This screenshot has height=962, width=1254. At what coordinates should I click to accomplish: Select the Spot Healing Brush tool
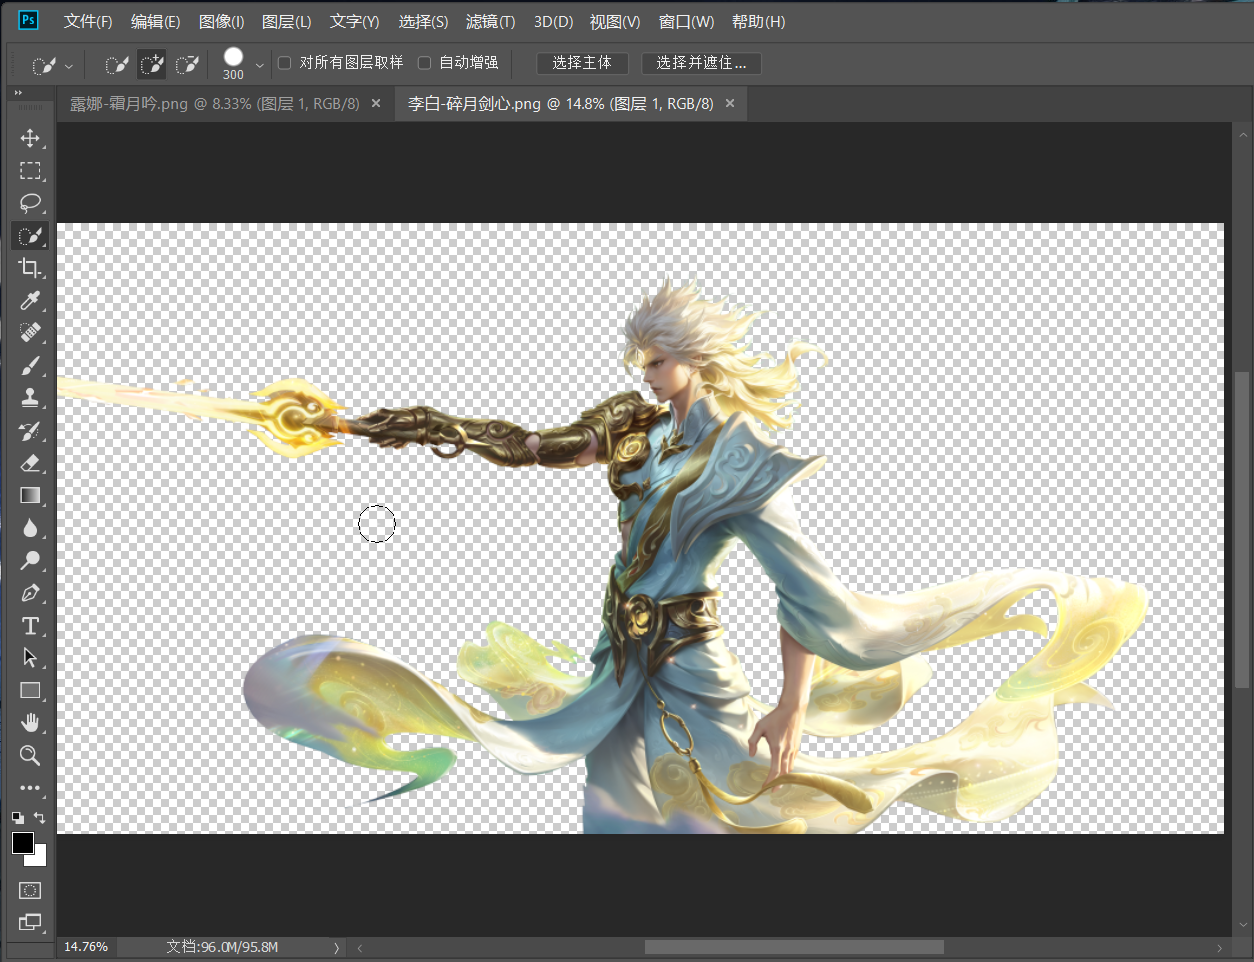tap(30, 333)
